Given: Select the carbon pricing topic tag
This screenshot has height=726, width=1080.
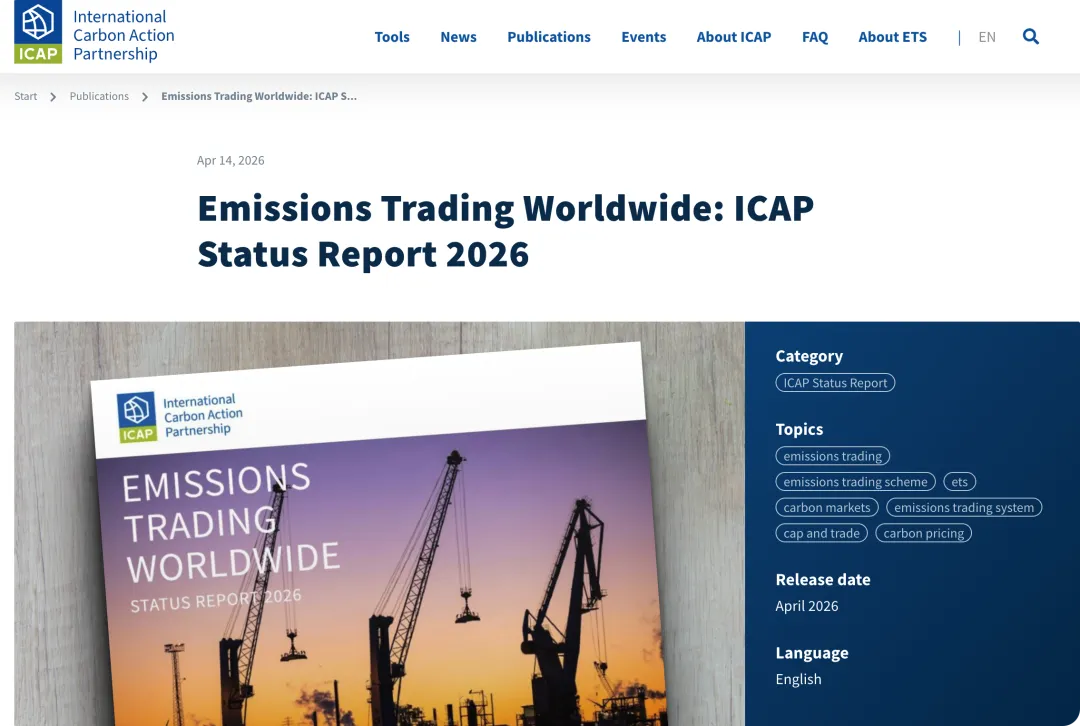Looking at the screenshot, I should click(x=923, y=533).
